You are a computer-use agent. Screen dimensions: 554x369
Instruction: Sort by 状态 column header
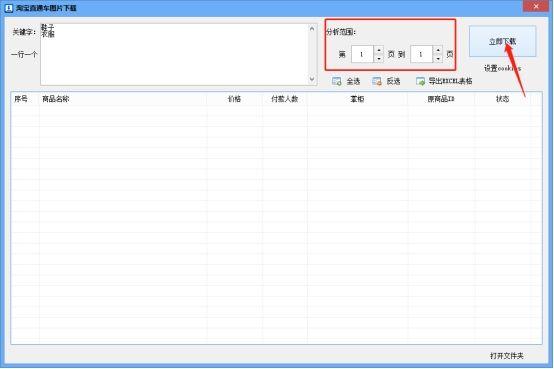[502, 99]
